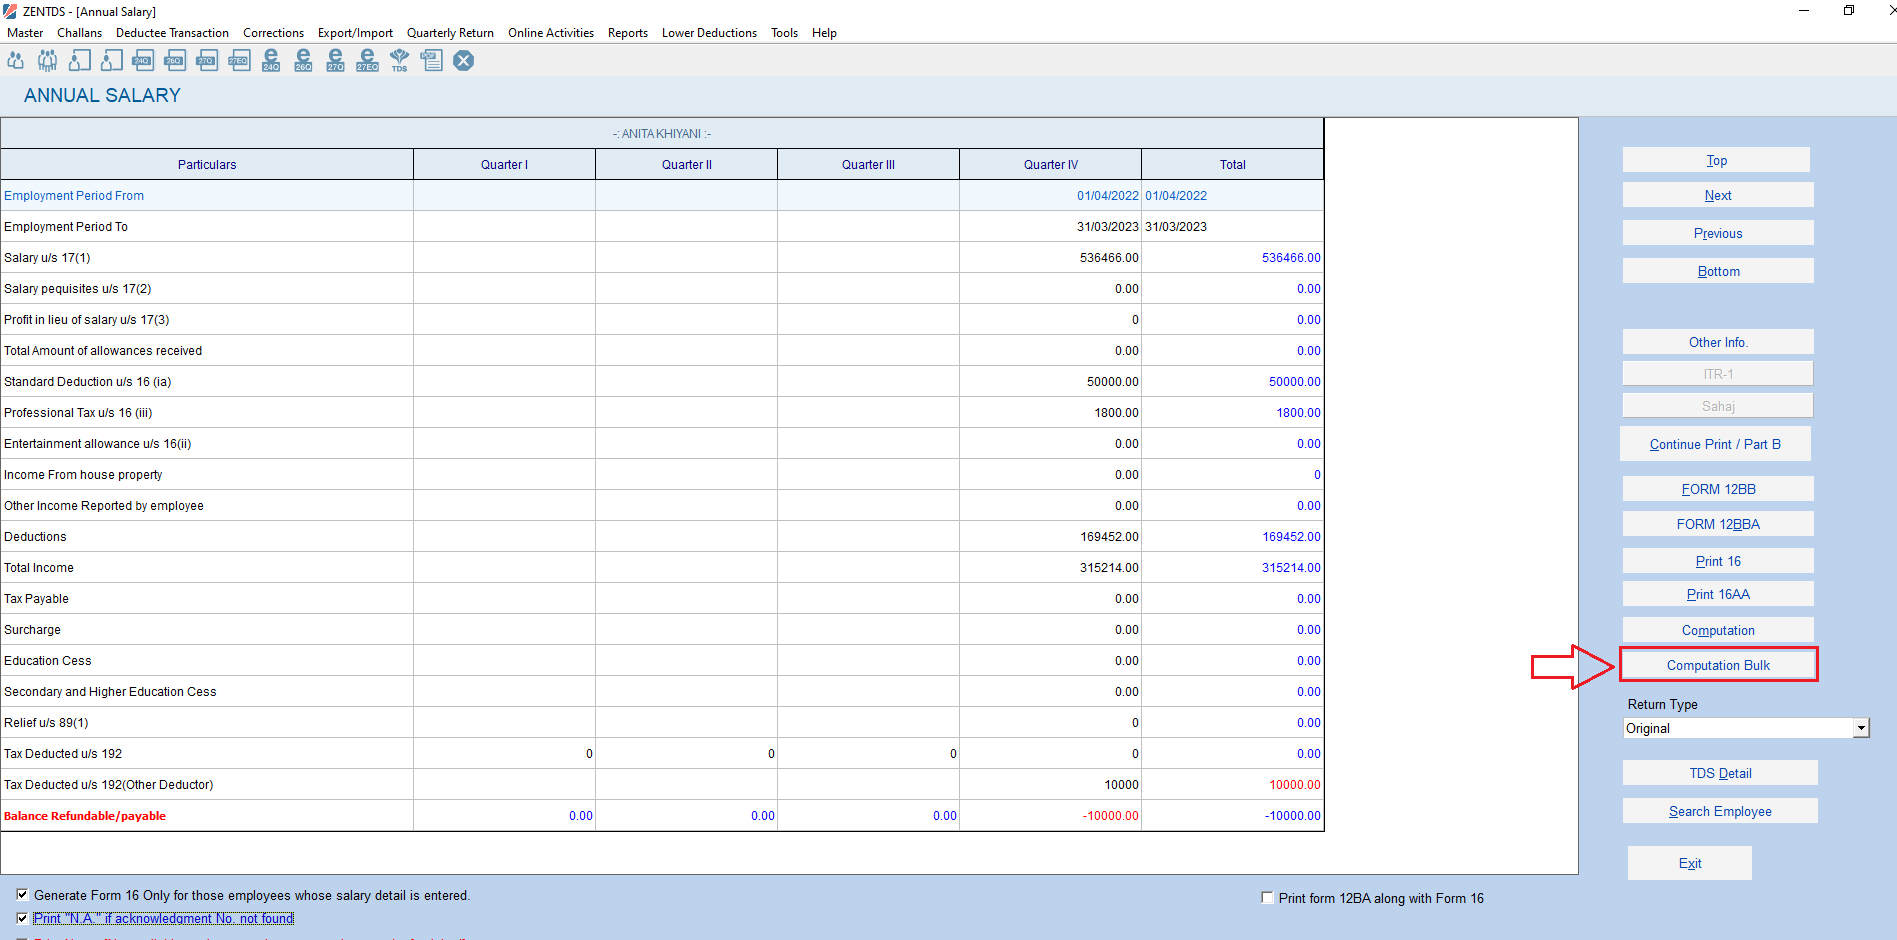Image resolution: width=1897 pixels, height=940 pixels.
Task: Open the 24Q form document icon
Action: 143,61
